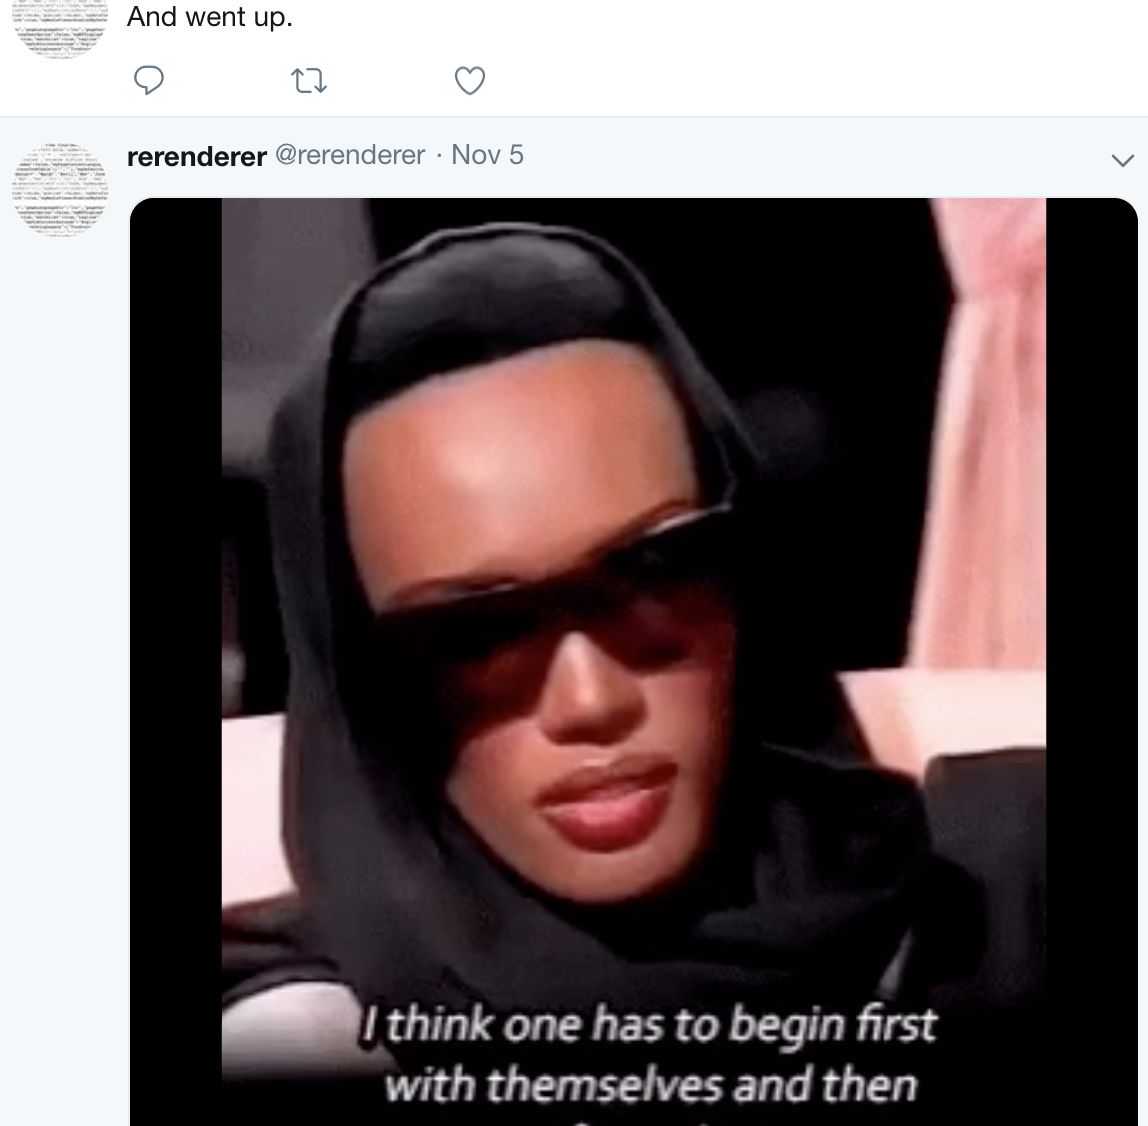Click the caption 'I think one has to begin first'
Screen dimensions: 1148x1126
[x=649, y=1024]
